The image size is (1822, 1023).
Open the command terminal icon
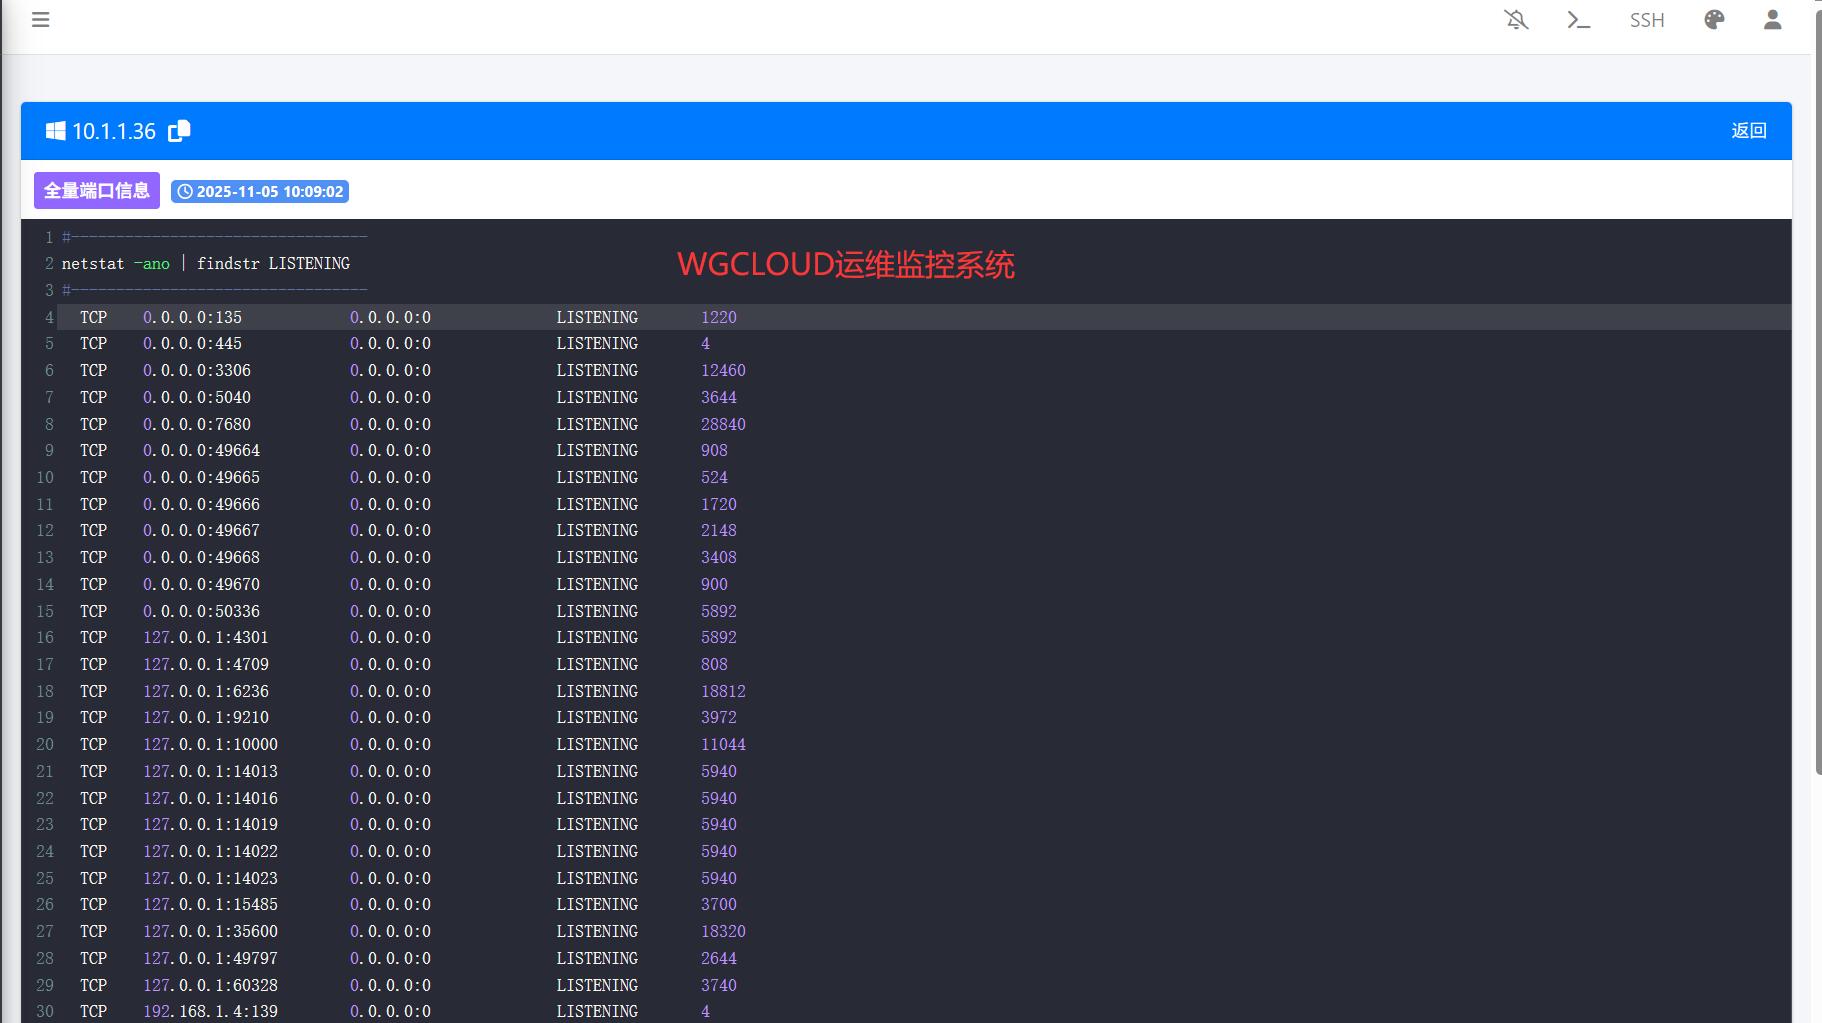pos(1578,20)
